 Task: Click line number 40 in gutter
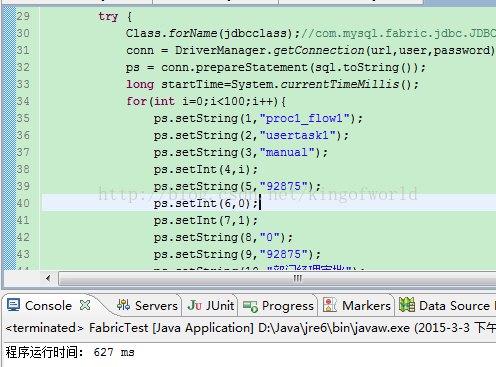click(x=23, y=203)
